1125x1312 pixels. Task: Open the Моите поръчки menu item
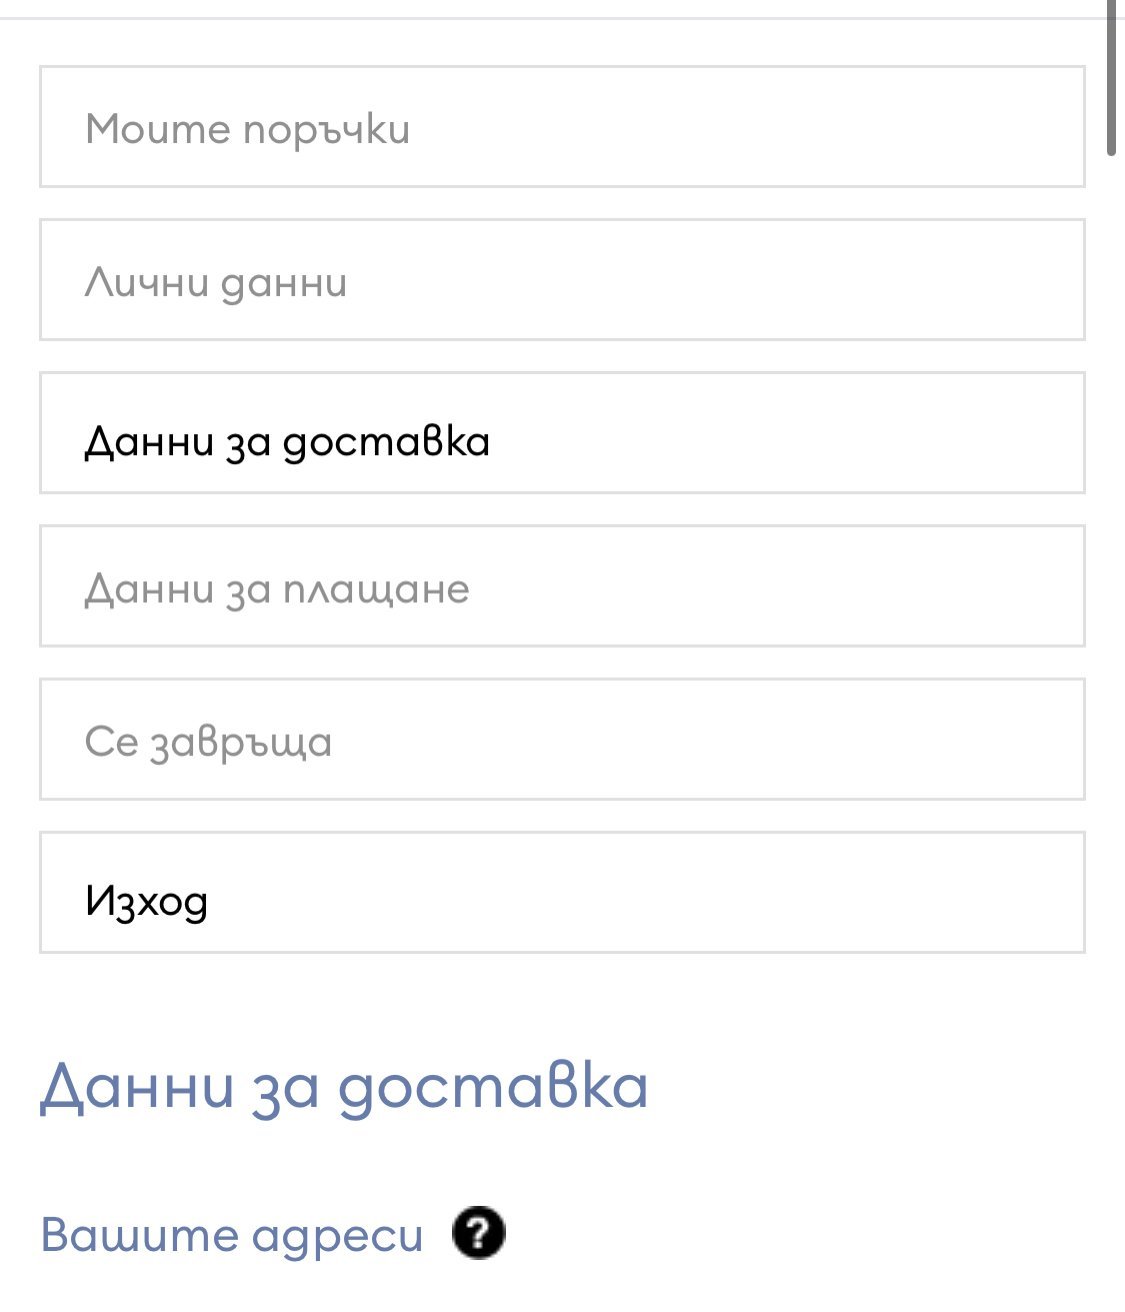[x=562, y=127]
